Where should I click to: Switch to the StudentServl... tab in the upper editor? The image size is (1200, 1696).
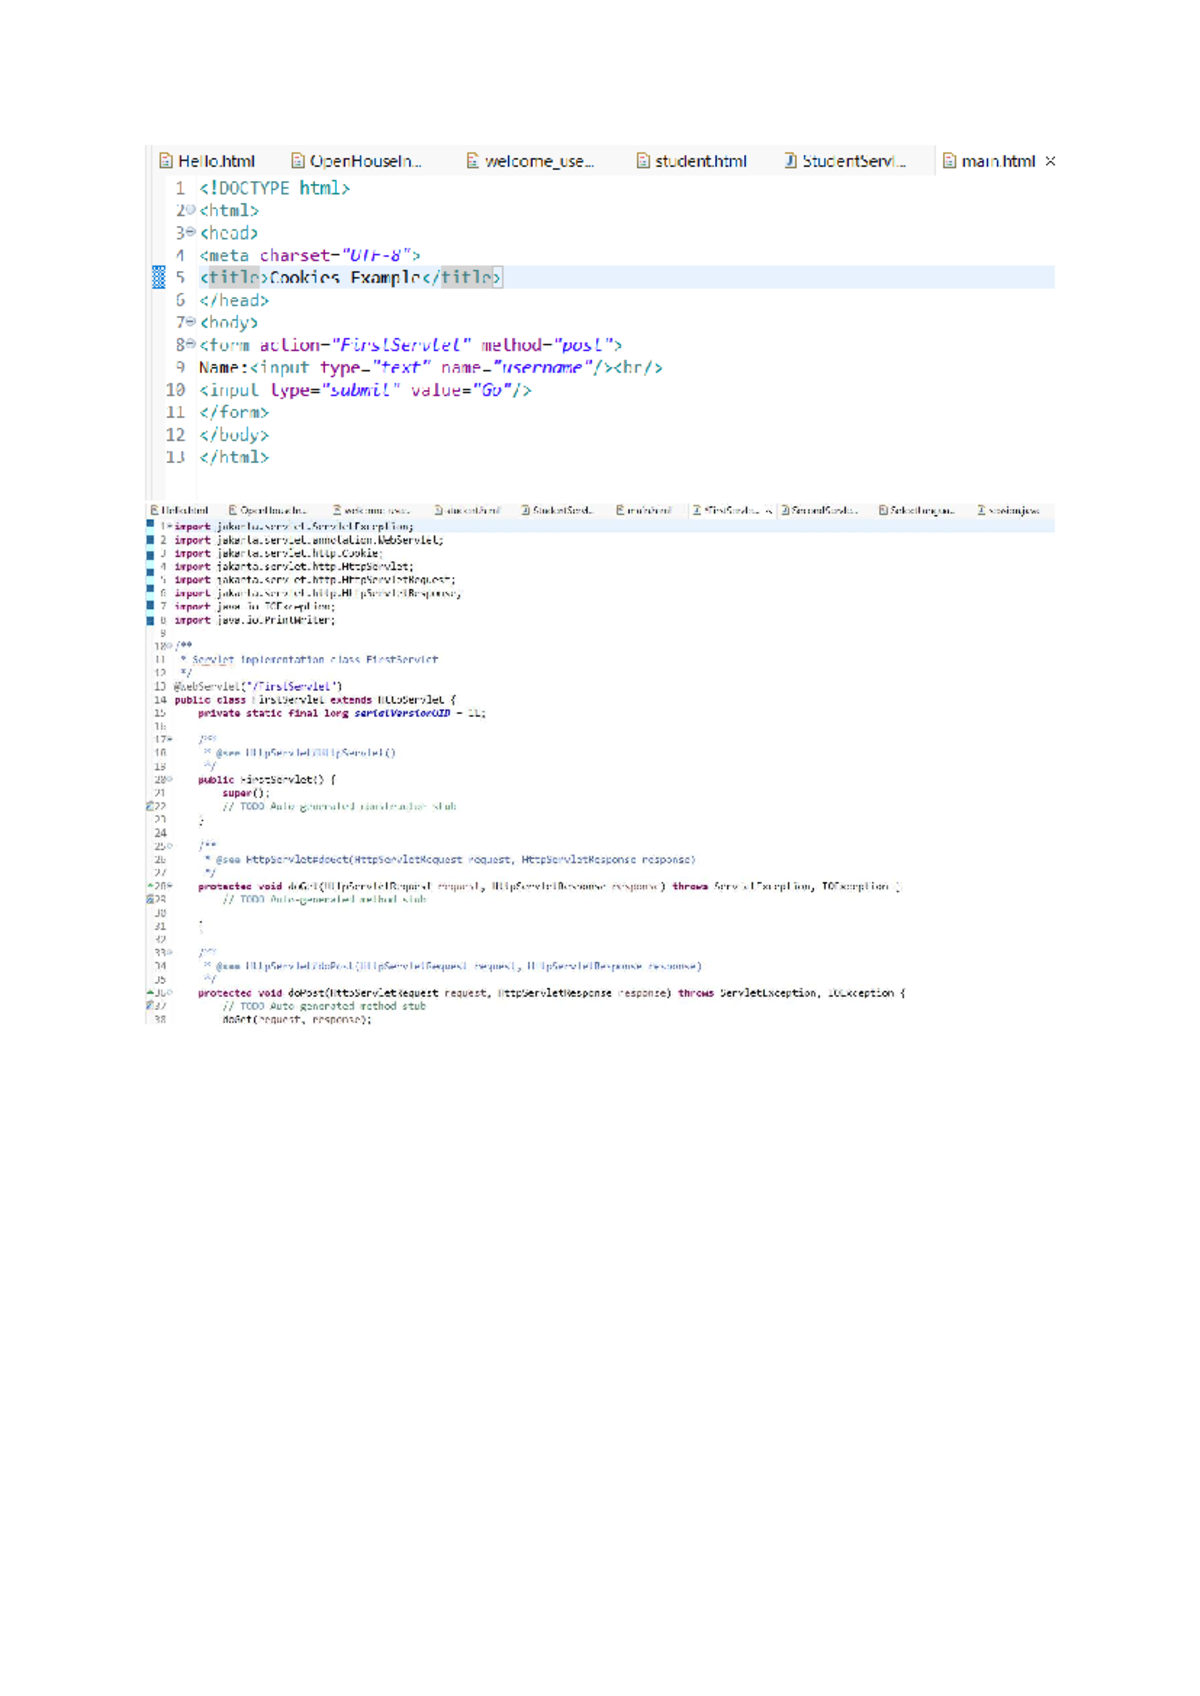click(845, 161)
